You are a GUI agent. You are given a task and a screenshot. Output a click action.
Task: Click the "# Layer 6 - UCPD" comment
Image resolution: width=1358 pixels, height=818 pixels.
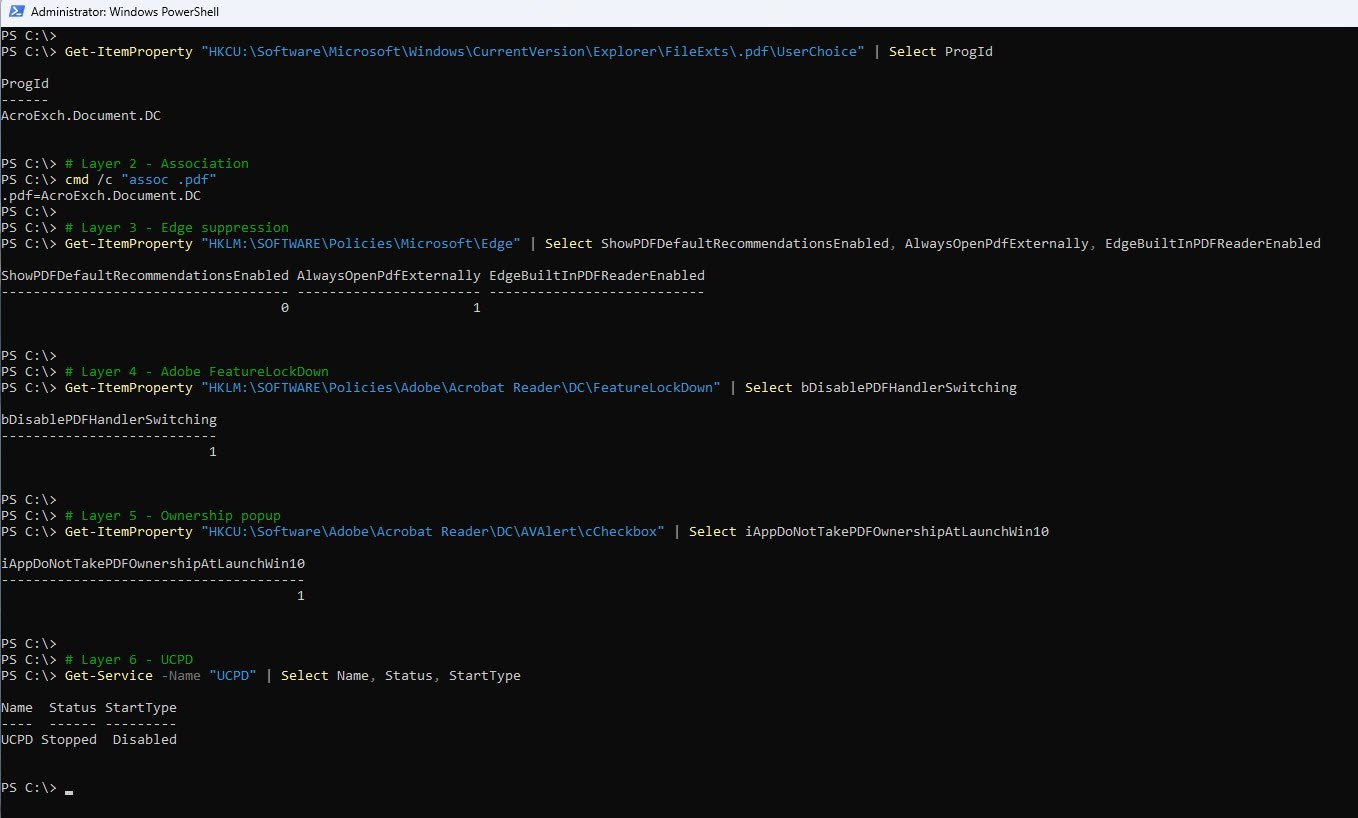[x=128, y=659]
